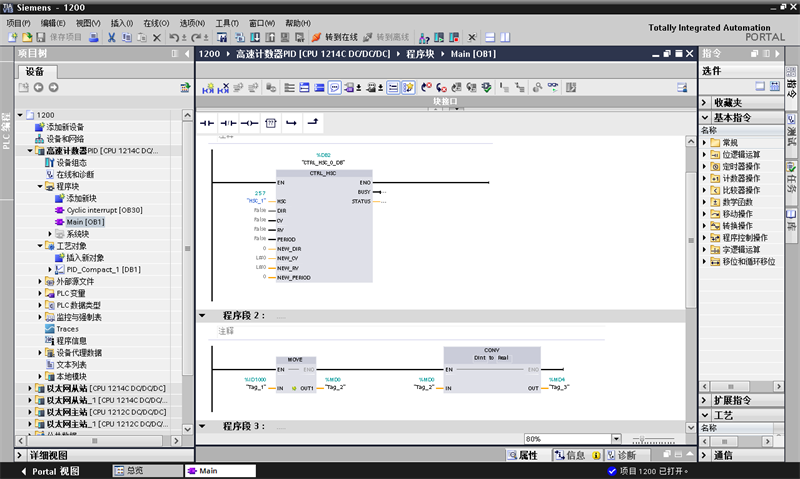Image resolution: width=800 pixels, height=479 pixels.
Task: Click 转到在线 go online button
Action: 335,37
